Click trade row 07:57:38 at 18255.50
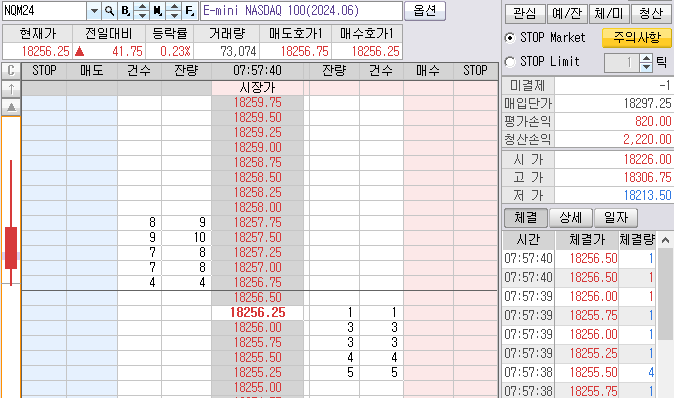This screenshot has width=674, height=398. pos(579,373)
